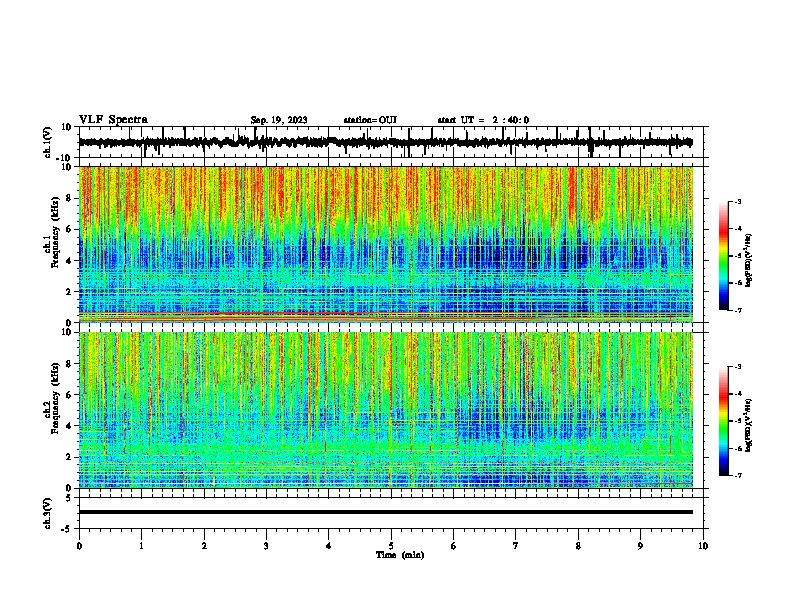This screenshot has height=612, width=792.
Task: Click time axis tick label "7"
Action: [516, 546]
